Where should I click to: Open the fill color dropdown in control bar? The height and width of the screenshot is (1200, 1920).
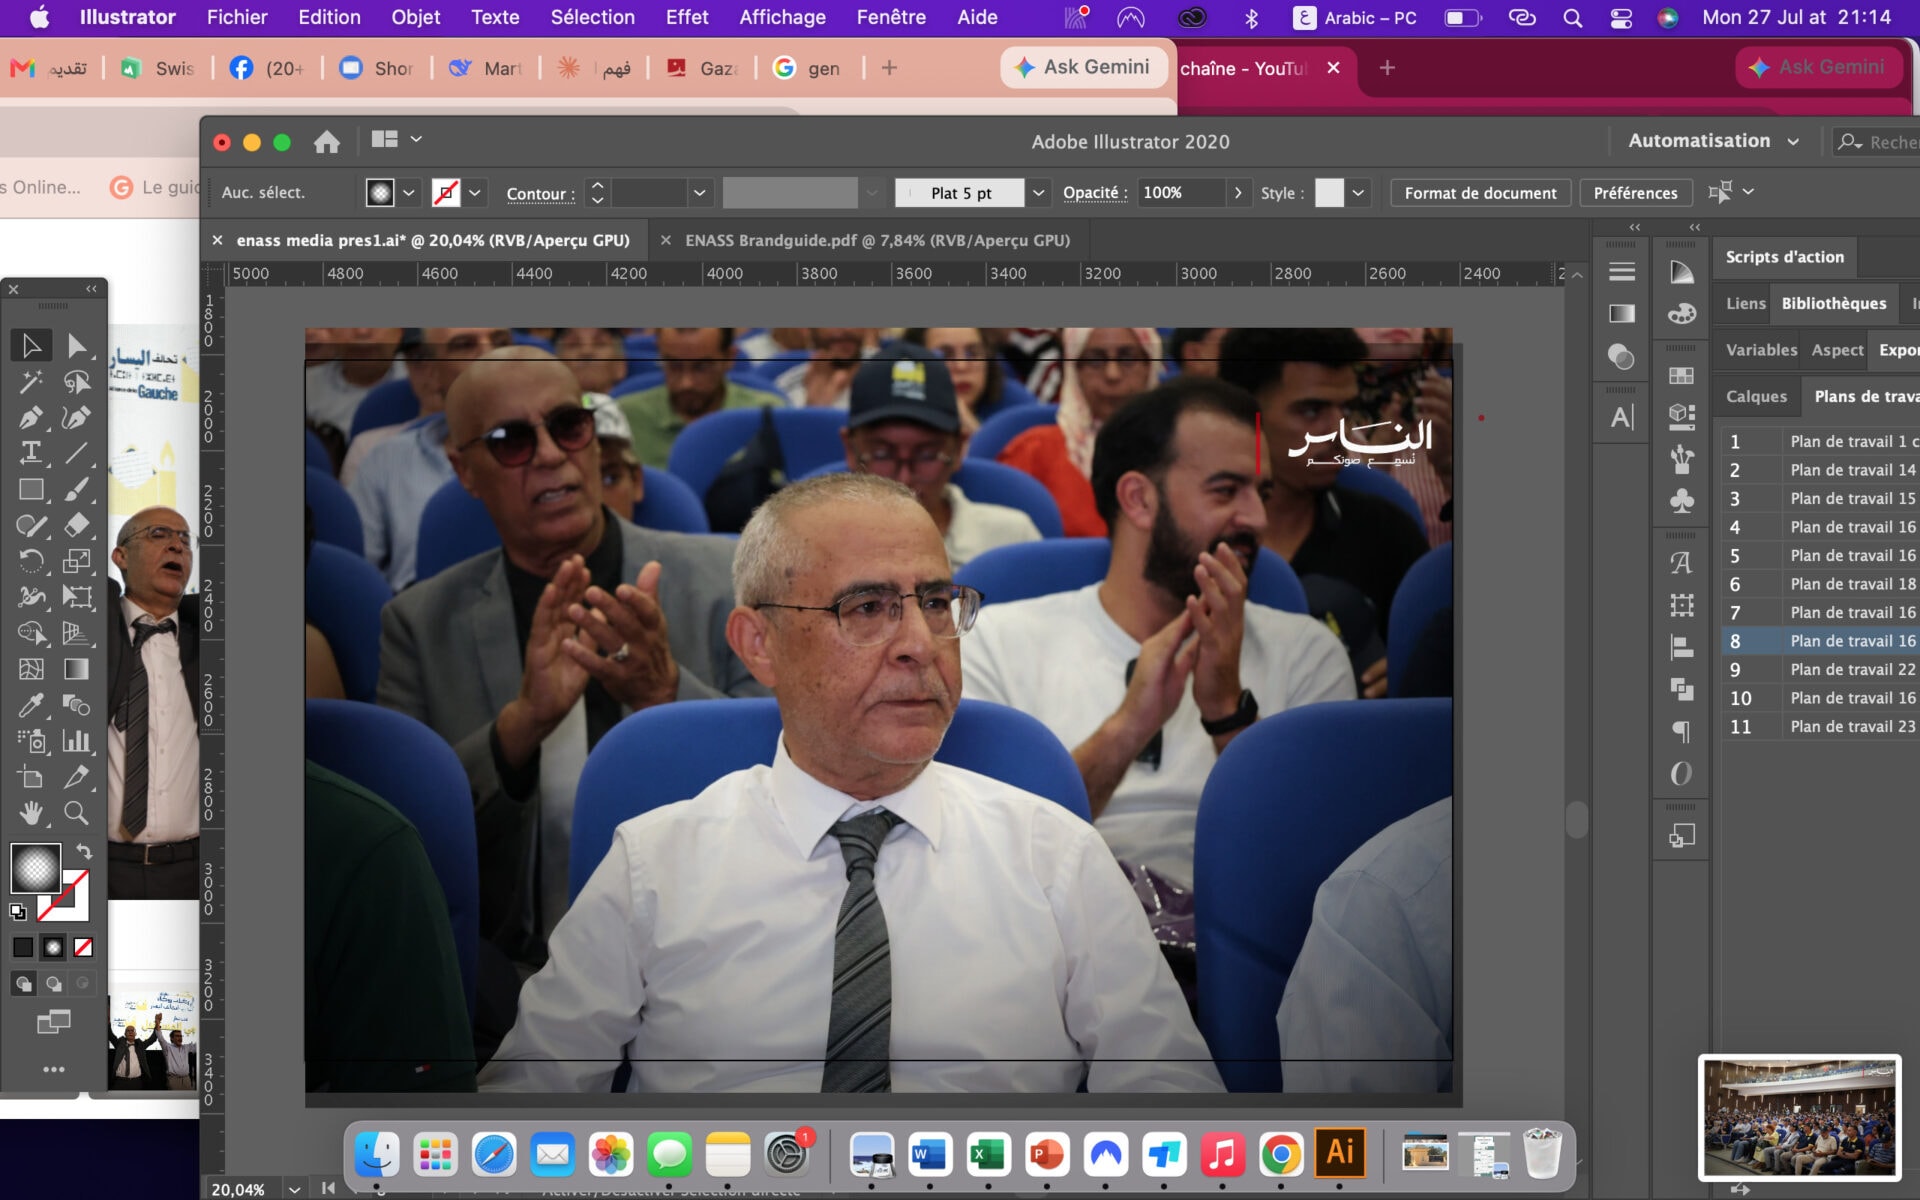pos(409,193)
